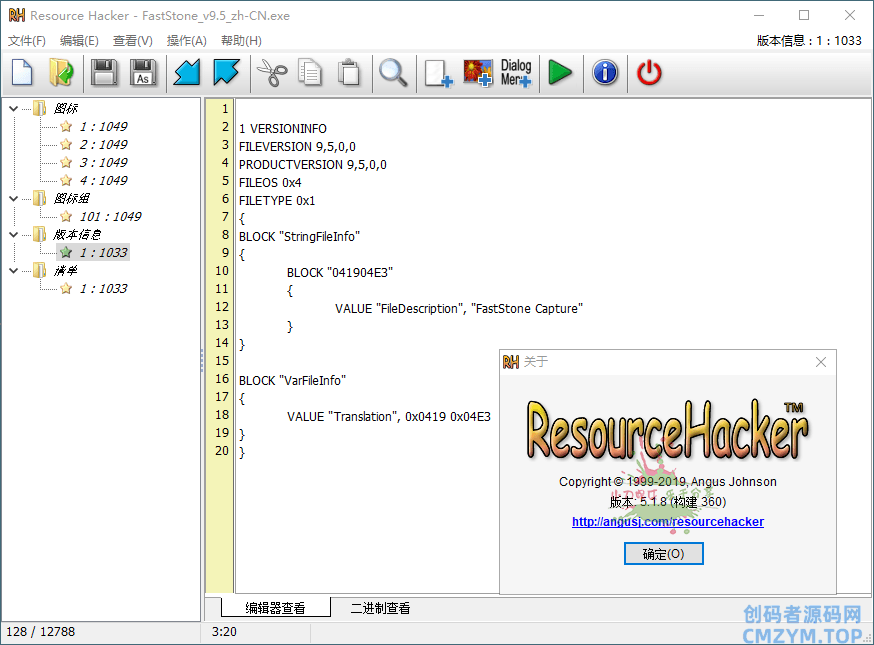Close the 关于 dialog with X
The height and width of the screenshot is (645, 874).
pyautogui.click(x=821, y=362)
